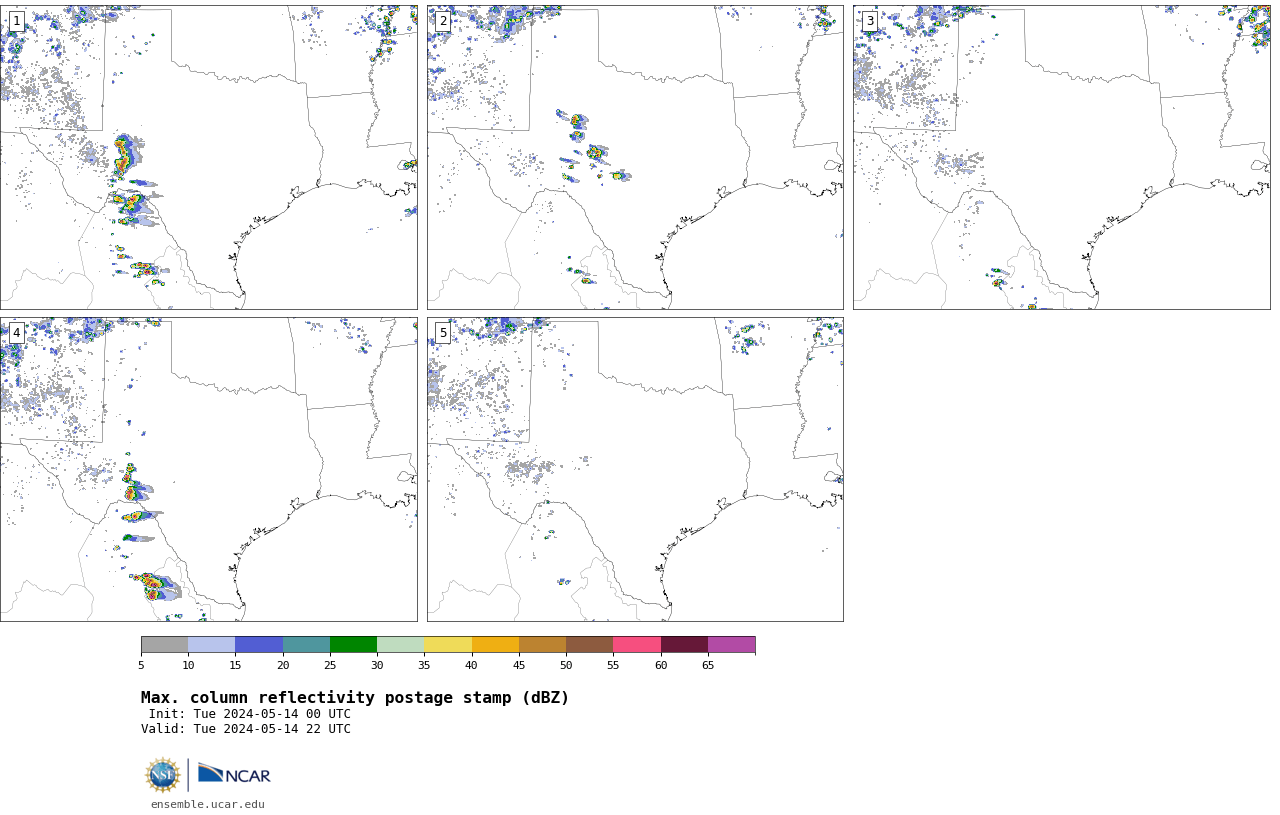This screenshot has width=1280, height=815.
Task: Click the pink 55-60 dBZ swatch
Action: 637,644
